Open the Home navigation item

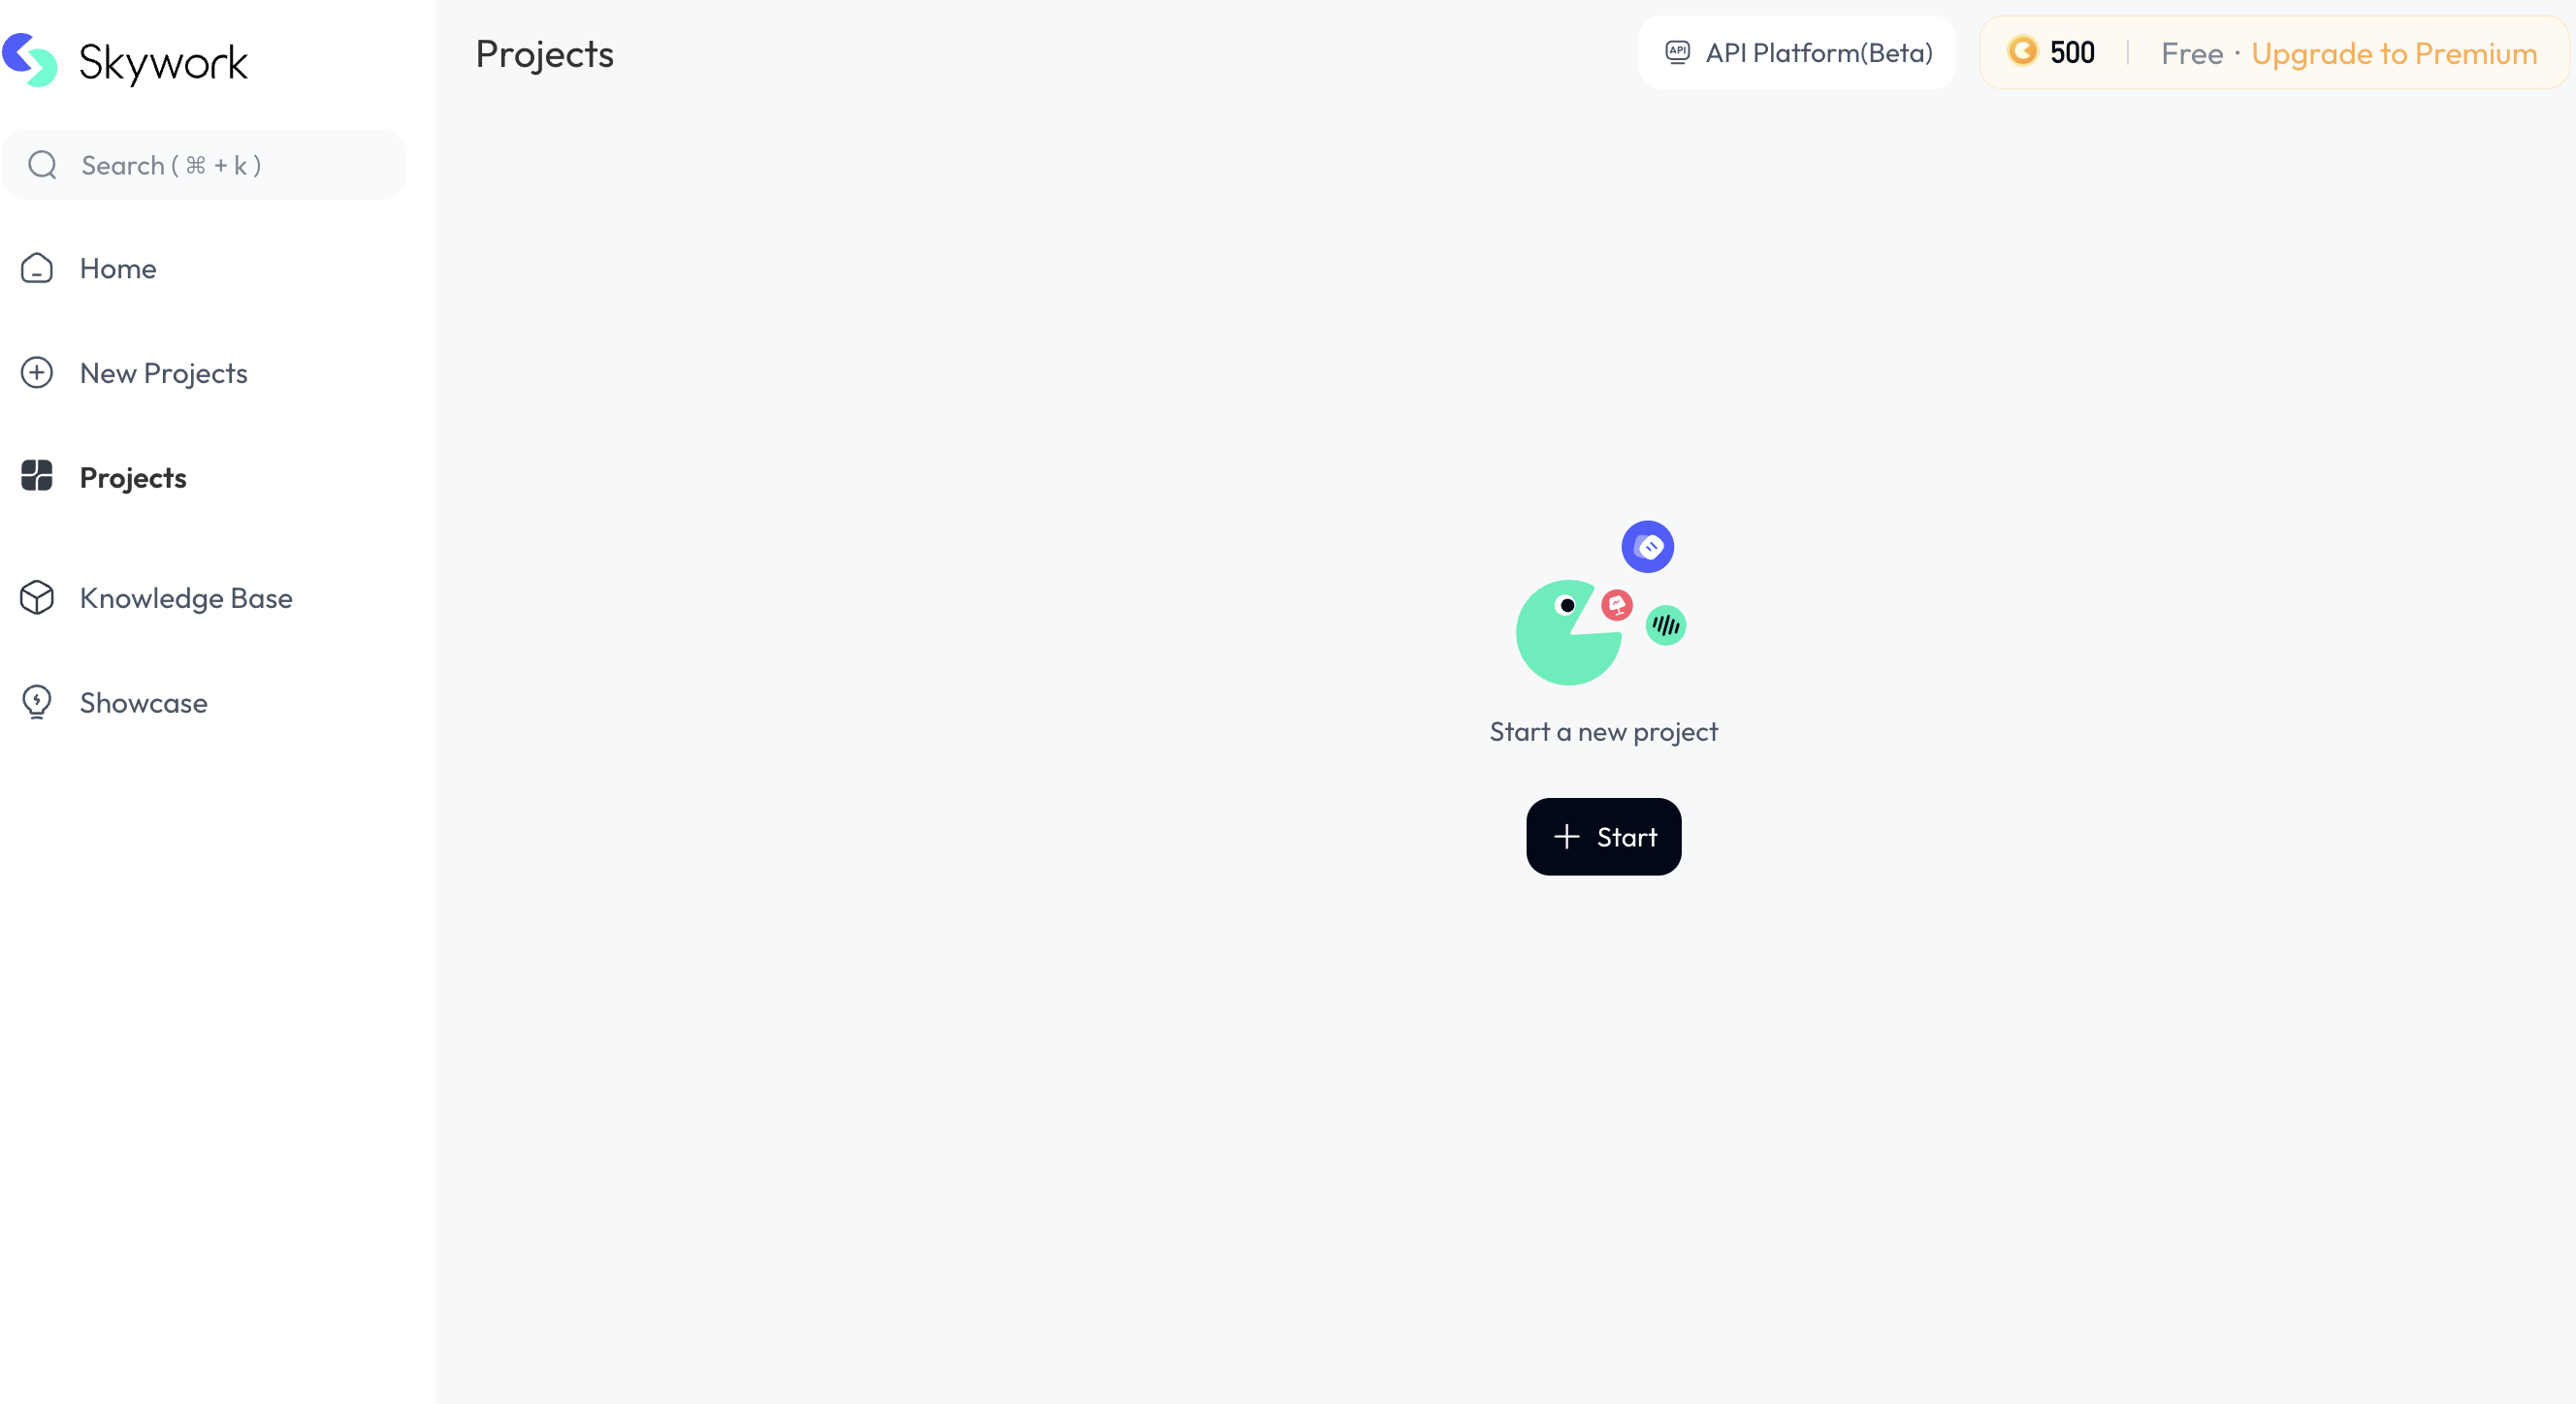point(117,268)
